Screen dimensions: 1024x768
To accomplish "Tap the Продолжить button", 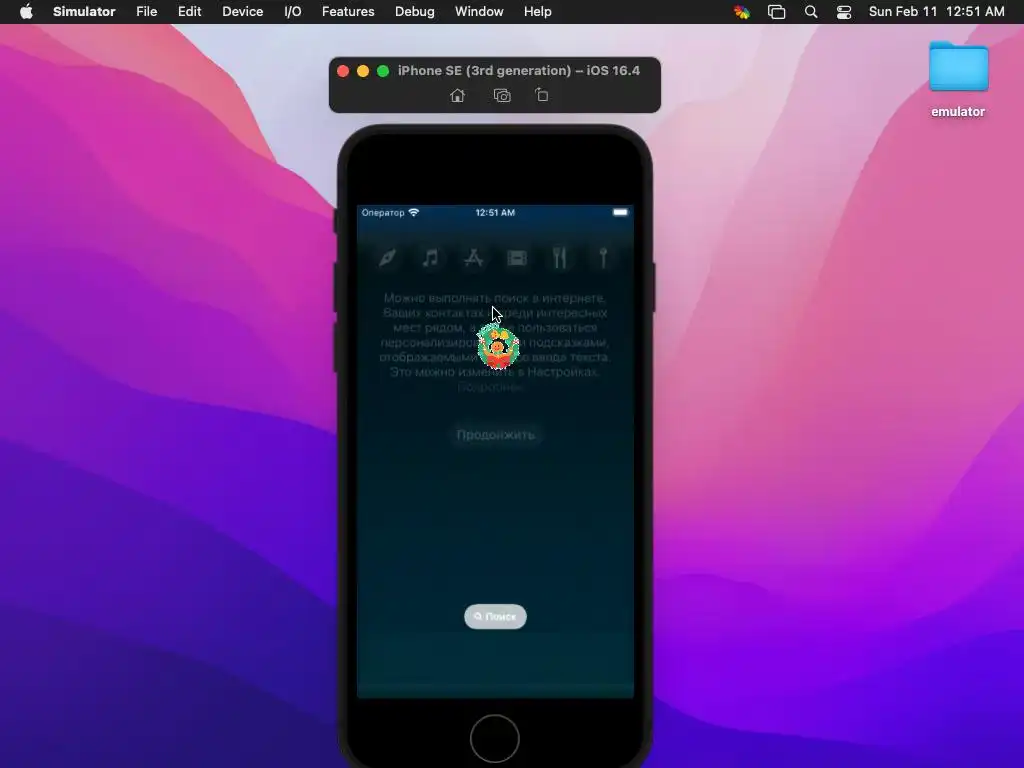I will (x=495, y=435).
